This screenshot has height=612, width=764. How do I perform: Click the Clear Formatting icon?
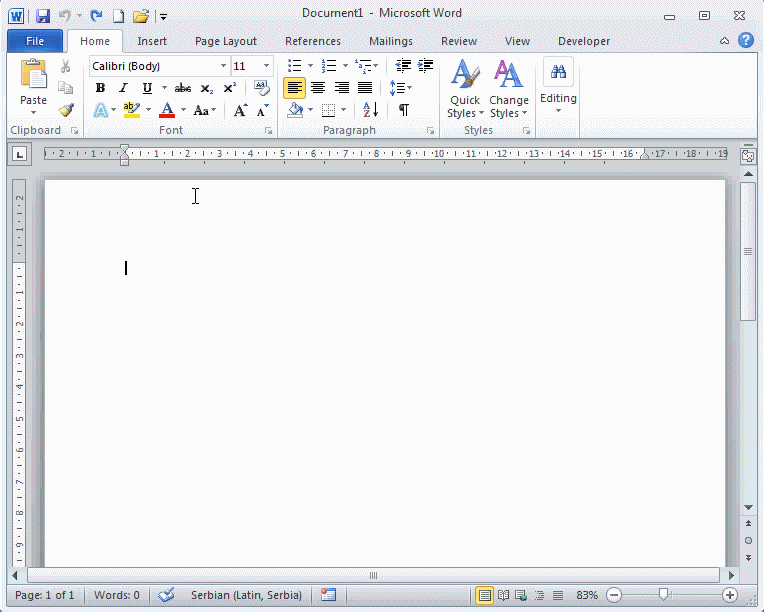click(x=262, y=88)
